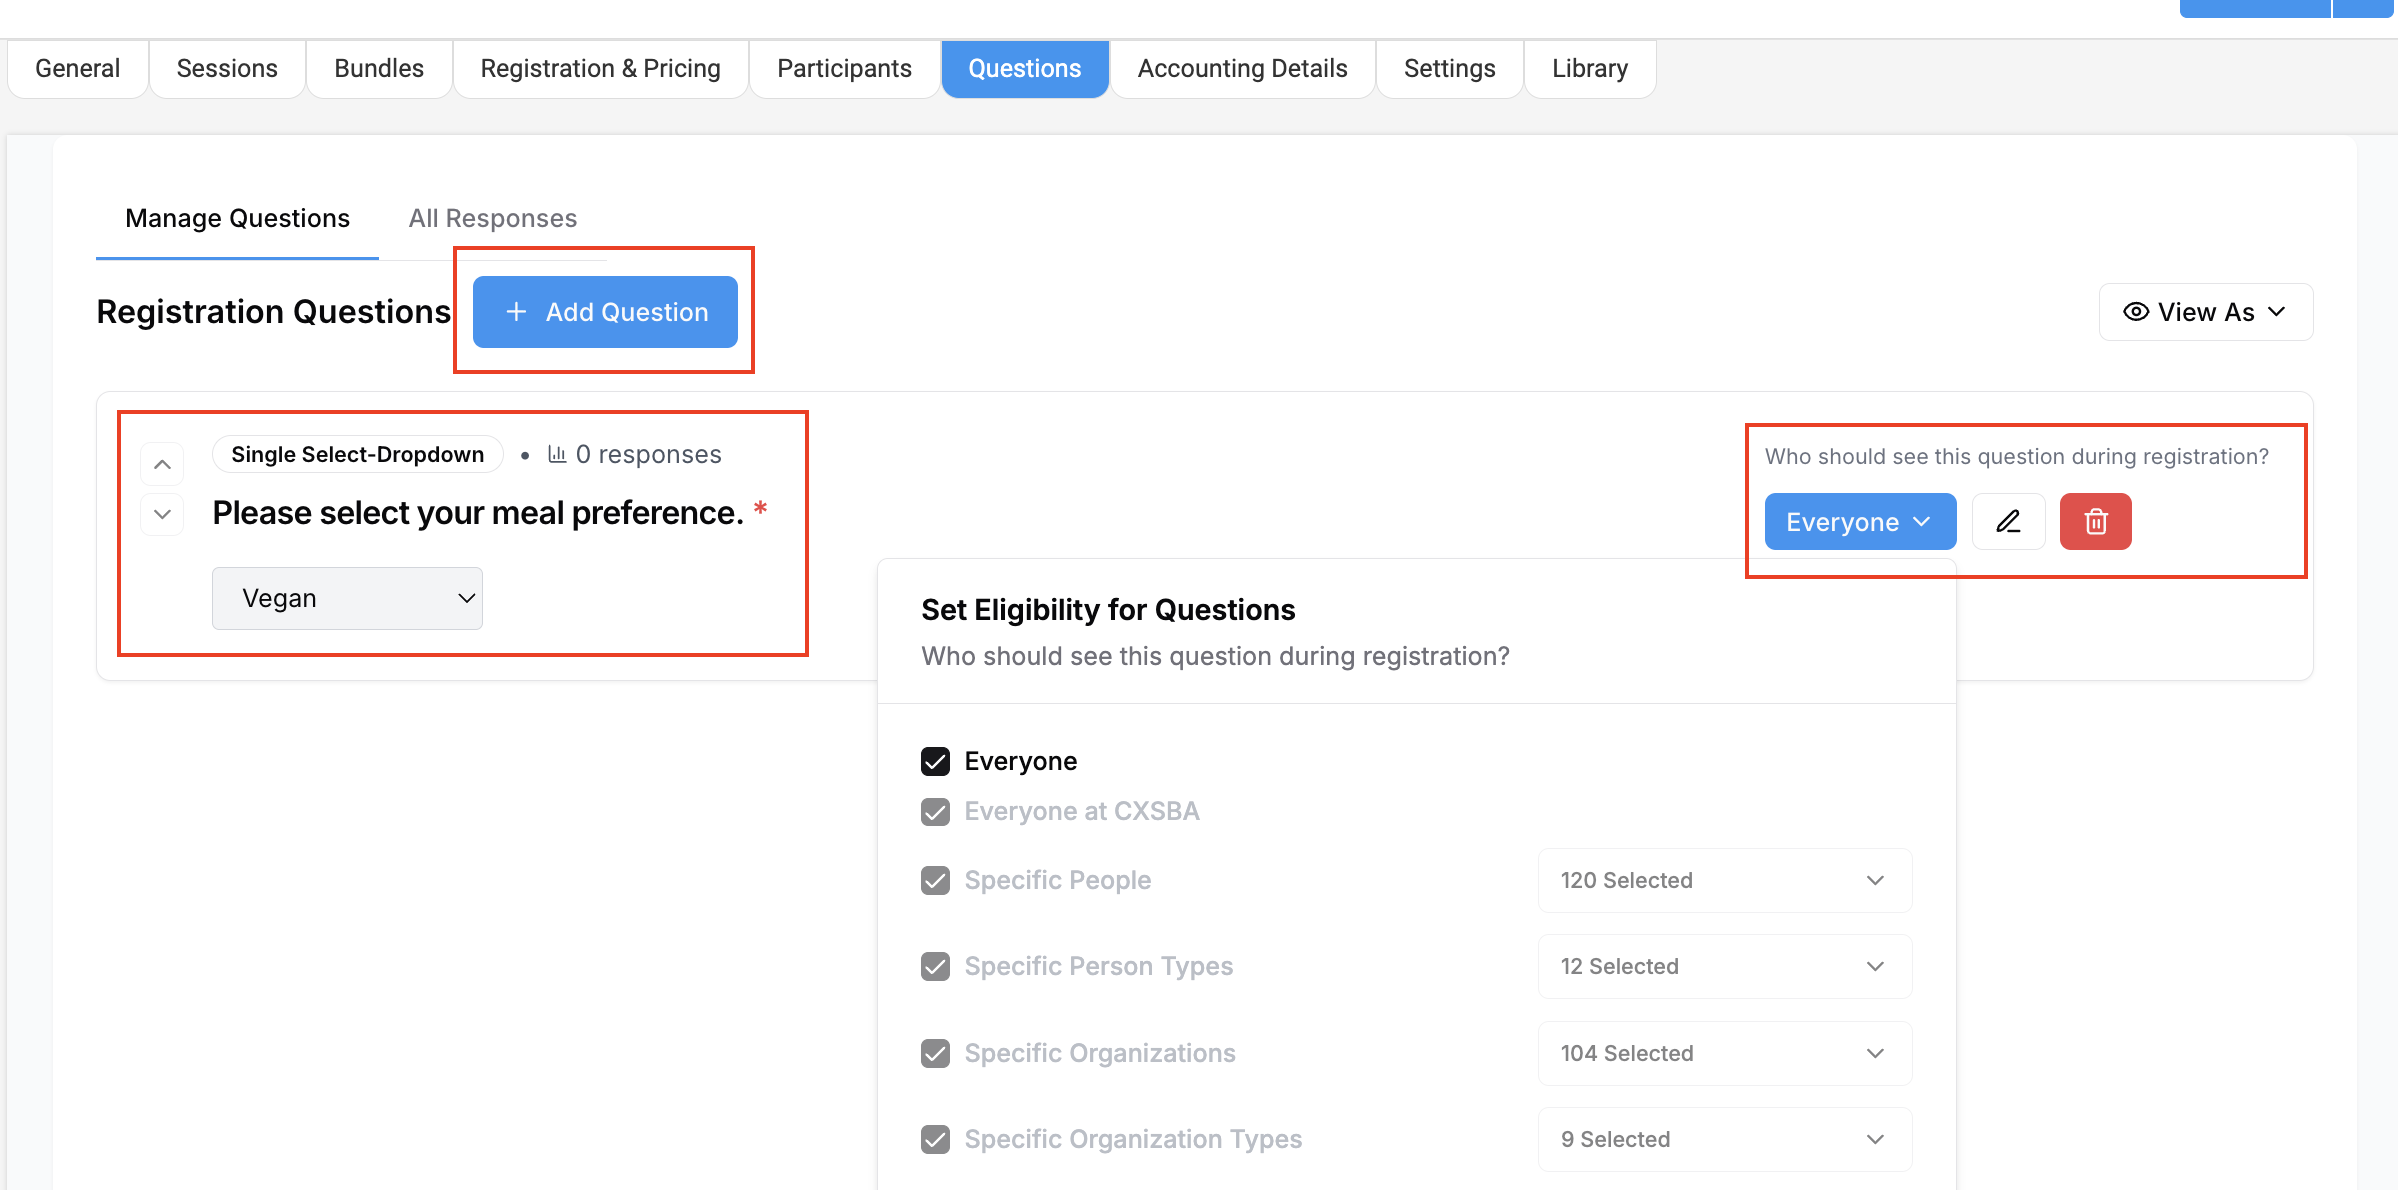Viewport: 2398px width, 1190px height.
Task: Click the plus icon on Add Question
Action: [x=516, y=312]
